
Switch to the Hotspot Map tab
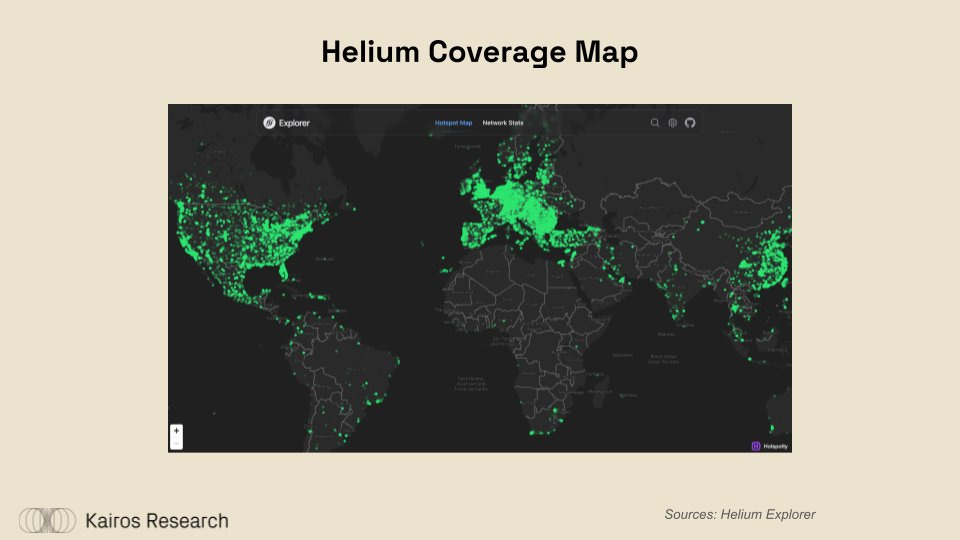pos(453,122)
